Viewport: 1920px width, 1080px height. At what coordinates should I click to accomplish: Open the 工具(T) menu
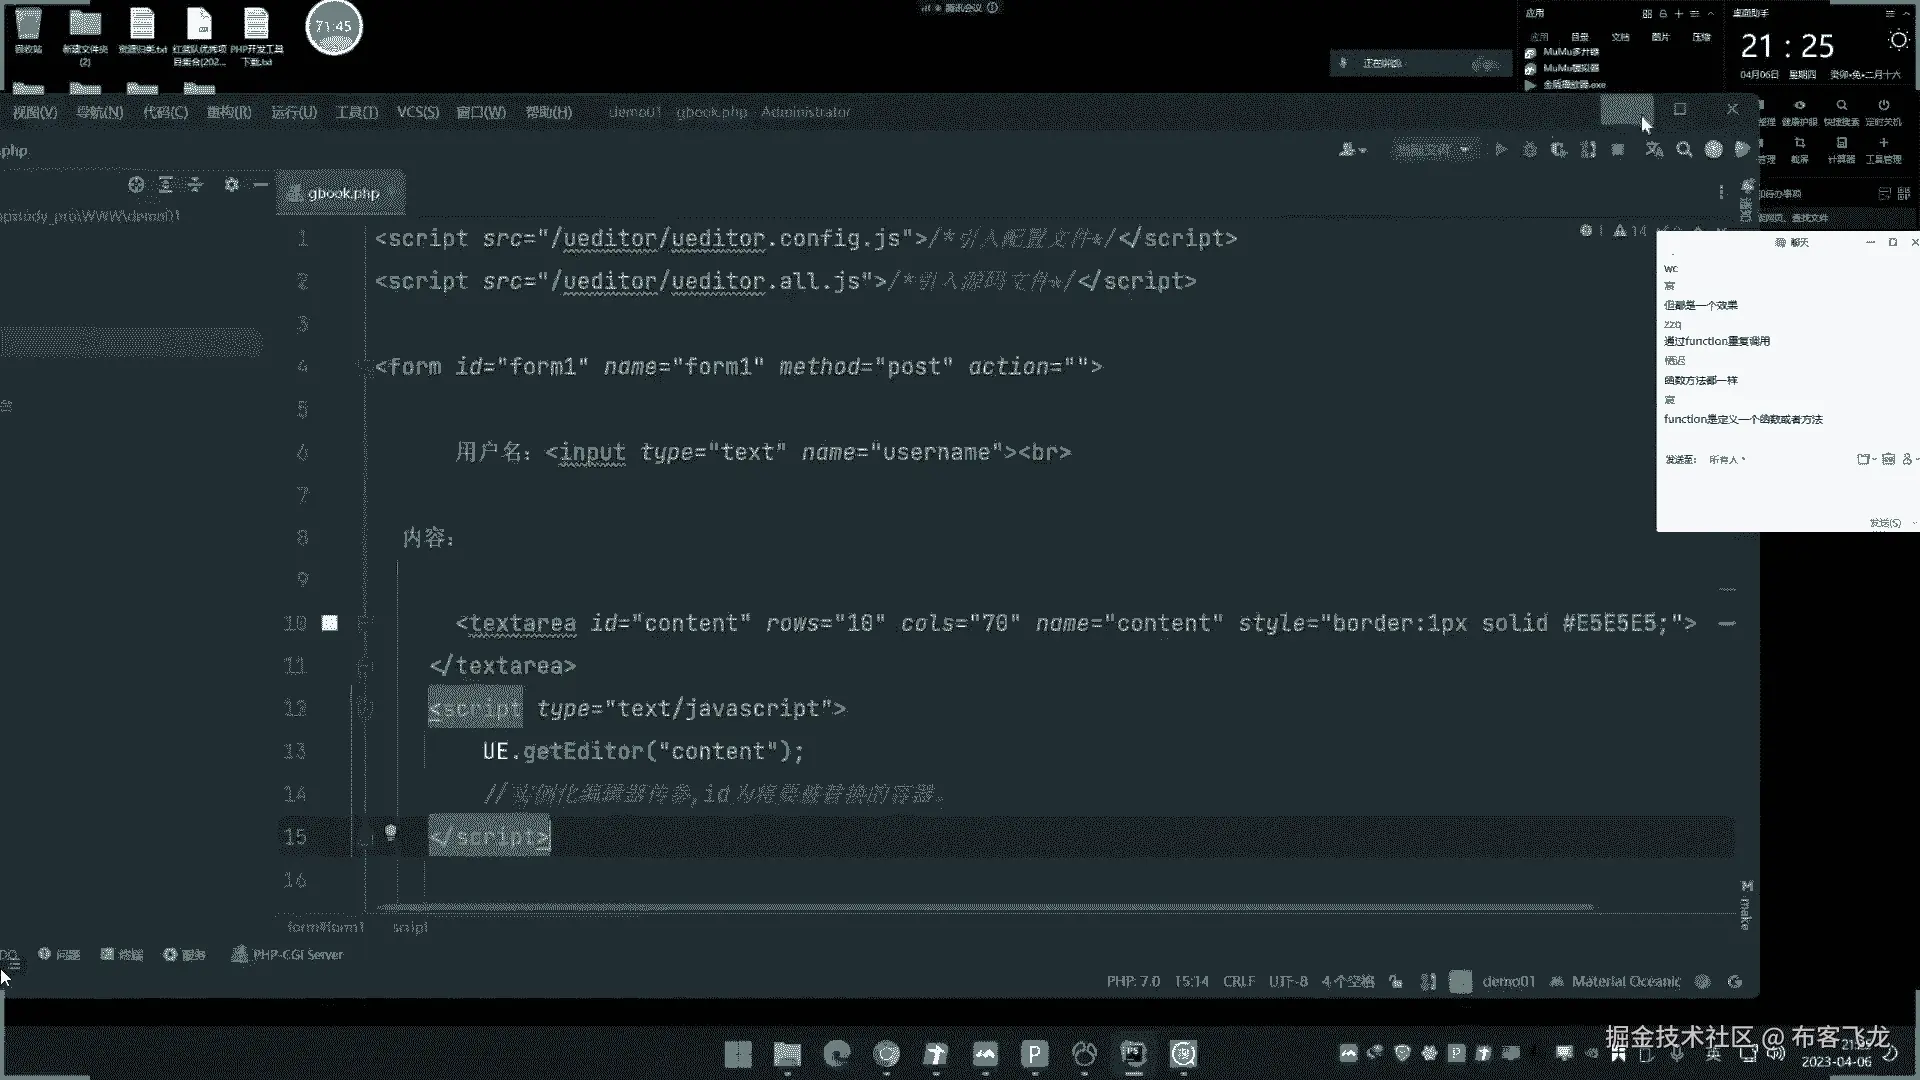[356, 112]
